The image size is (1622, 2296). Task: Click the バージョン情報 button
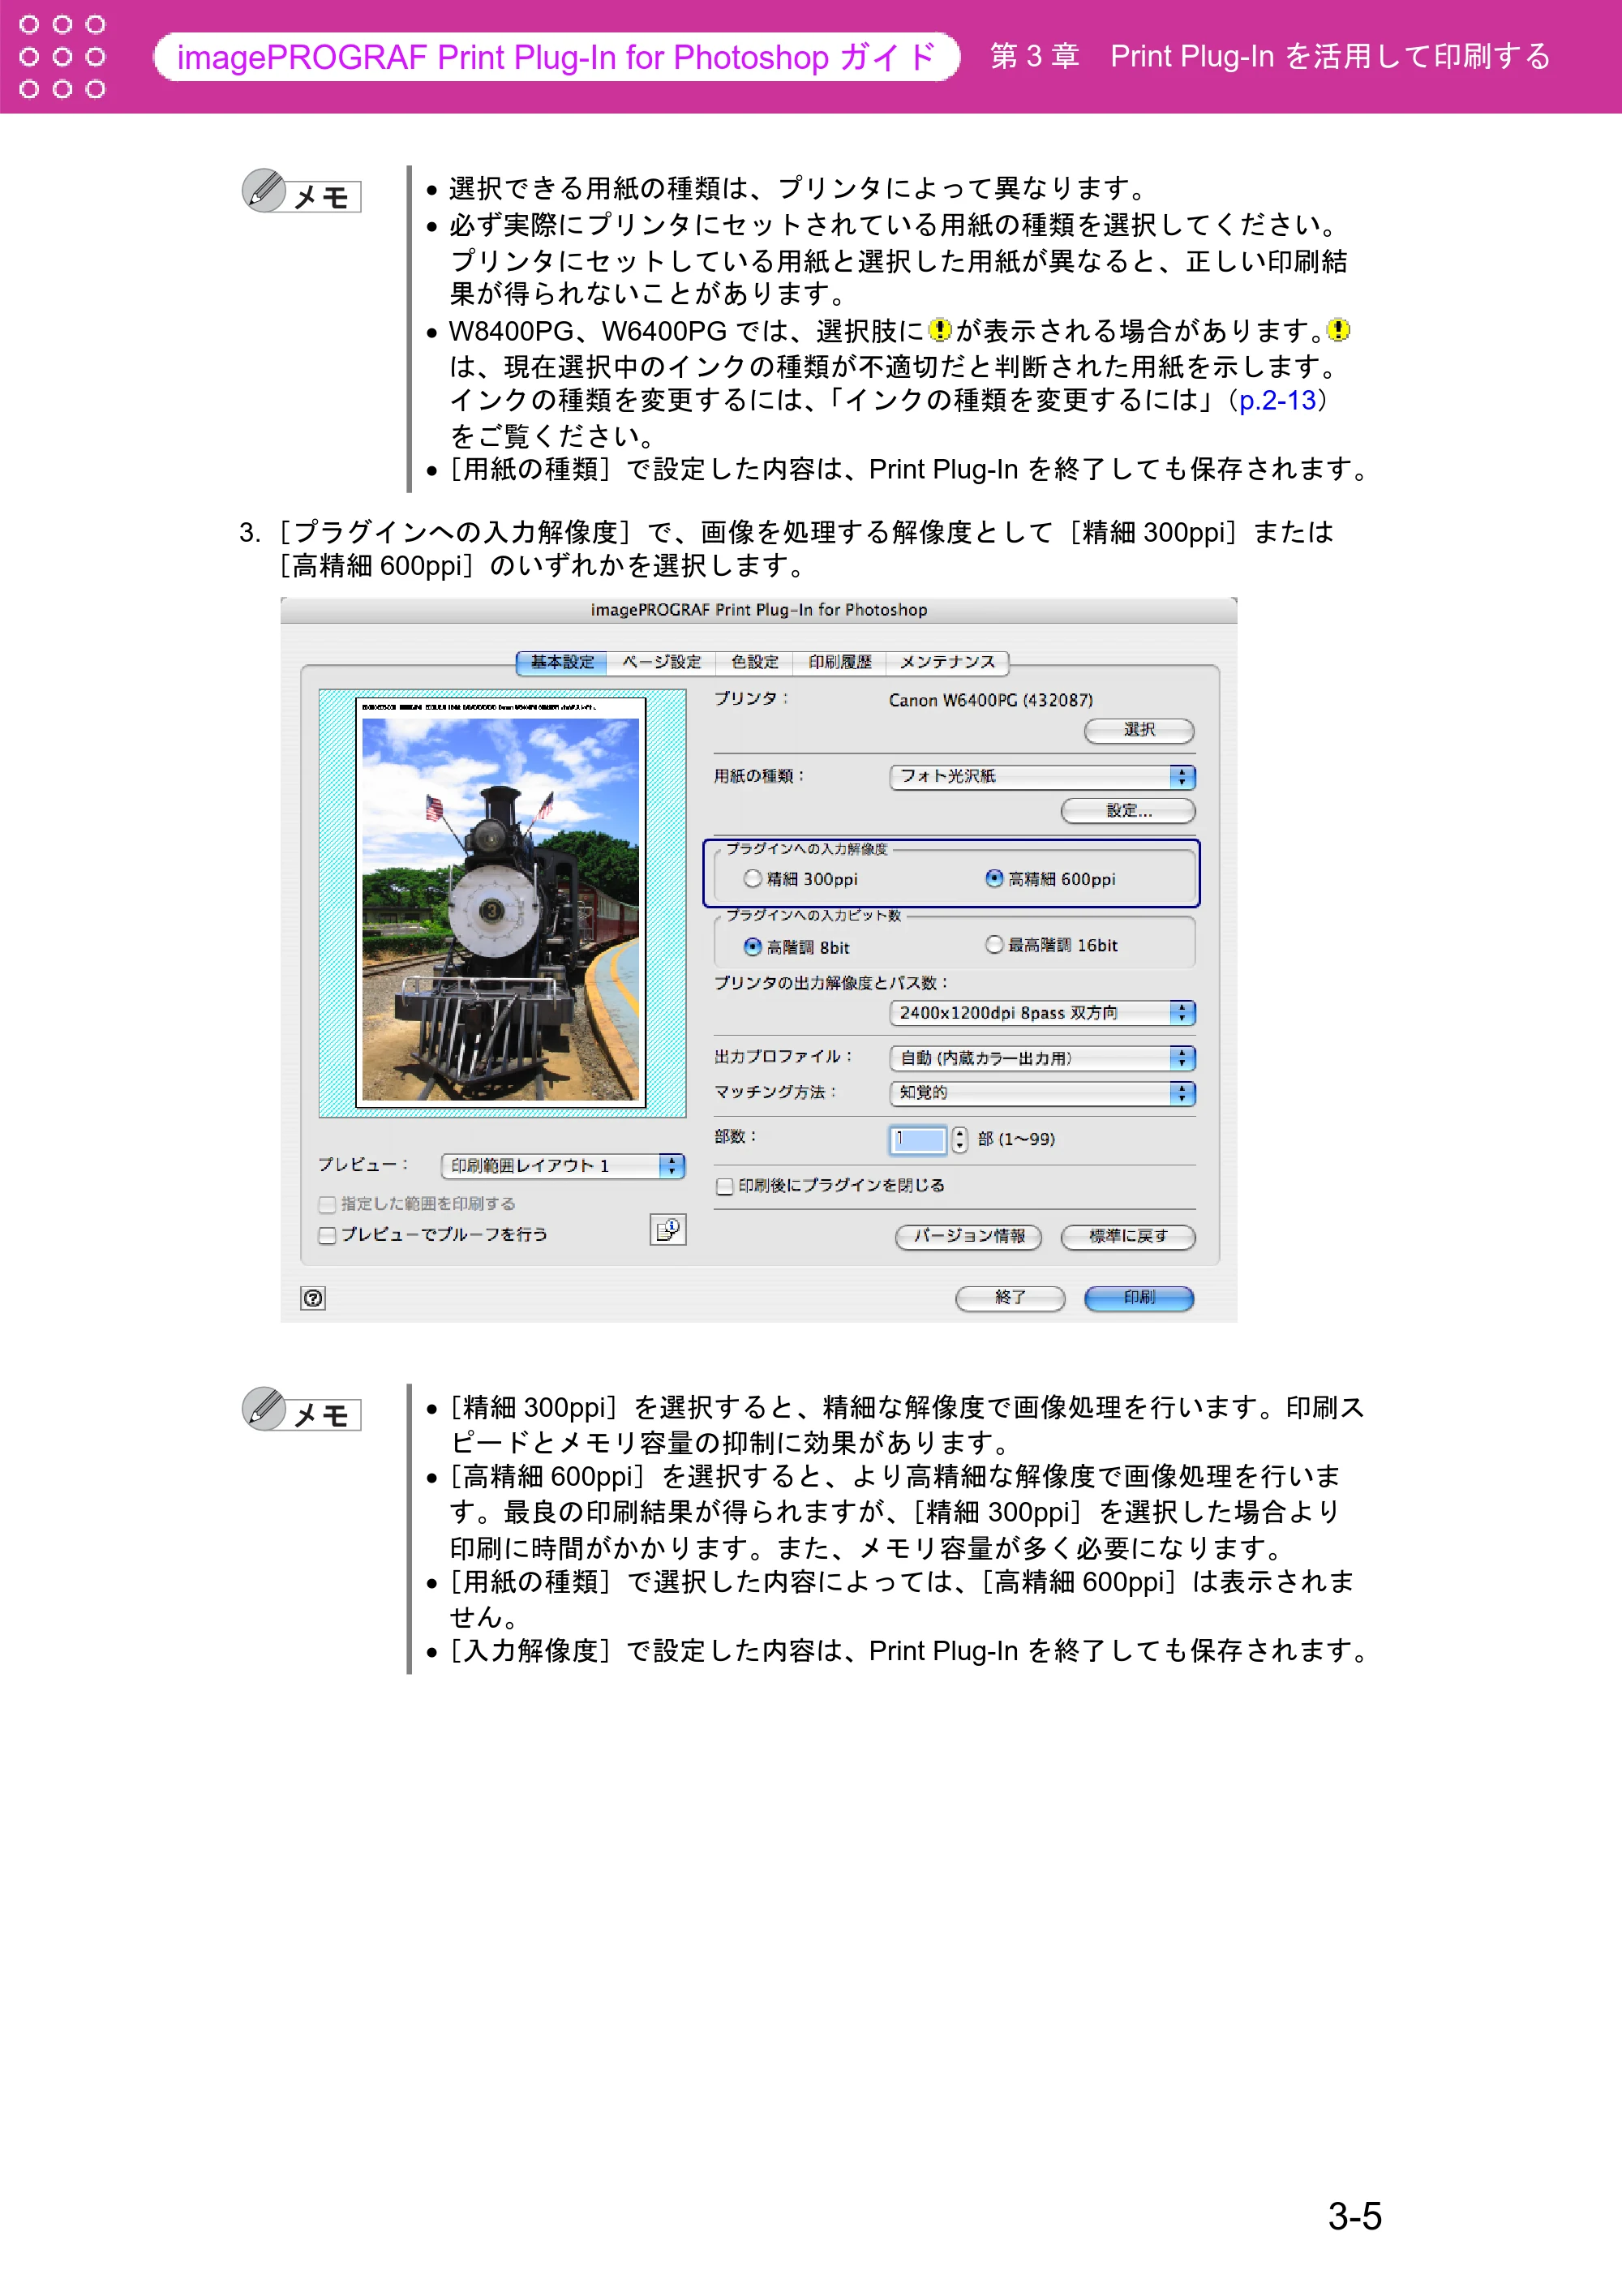[968, 1237]
